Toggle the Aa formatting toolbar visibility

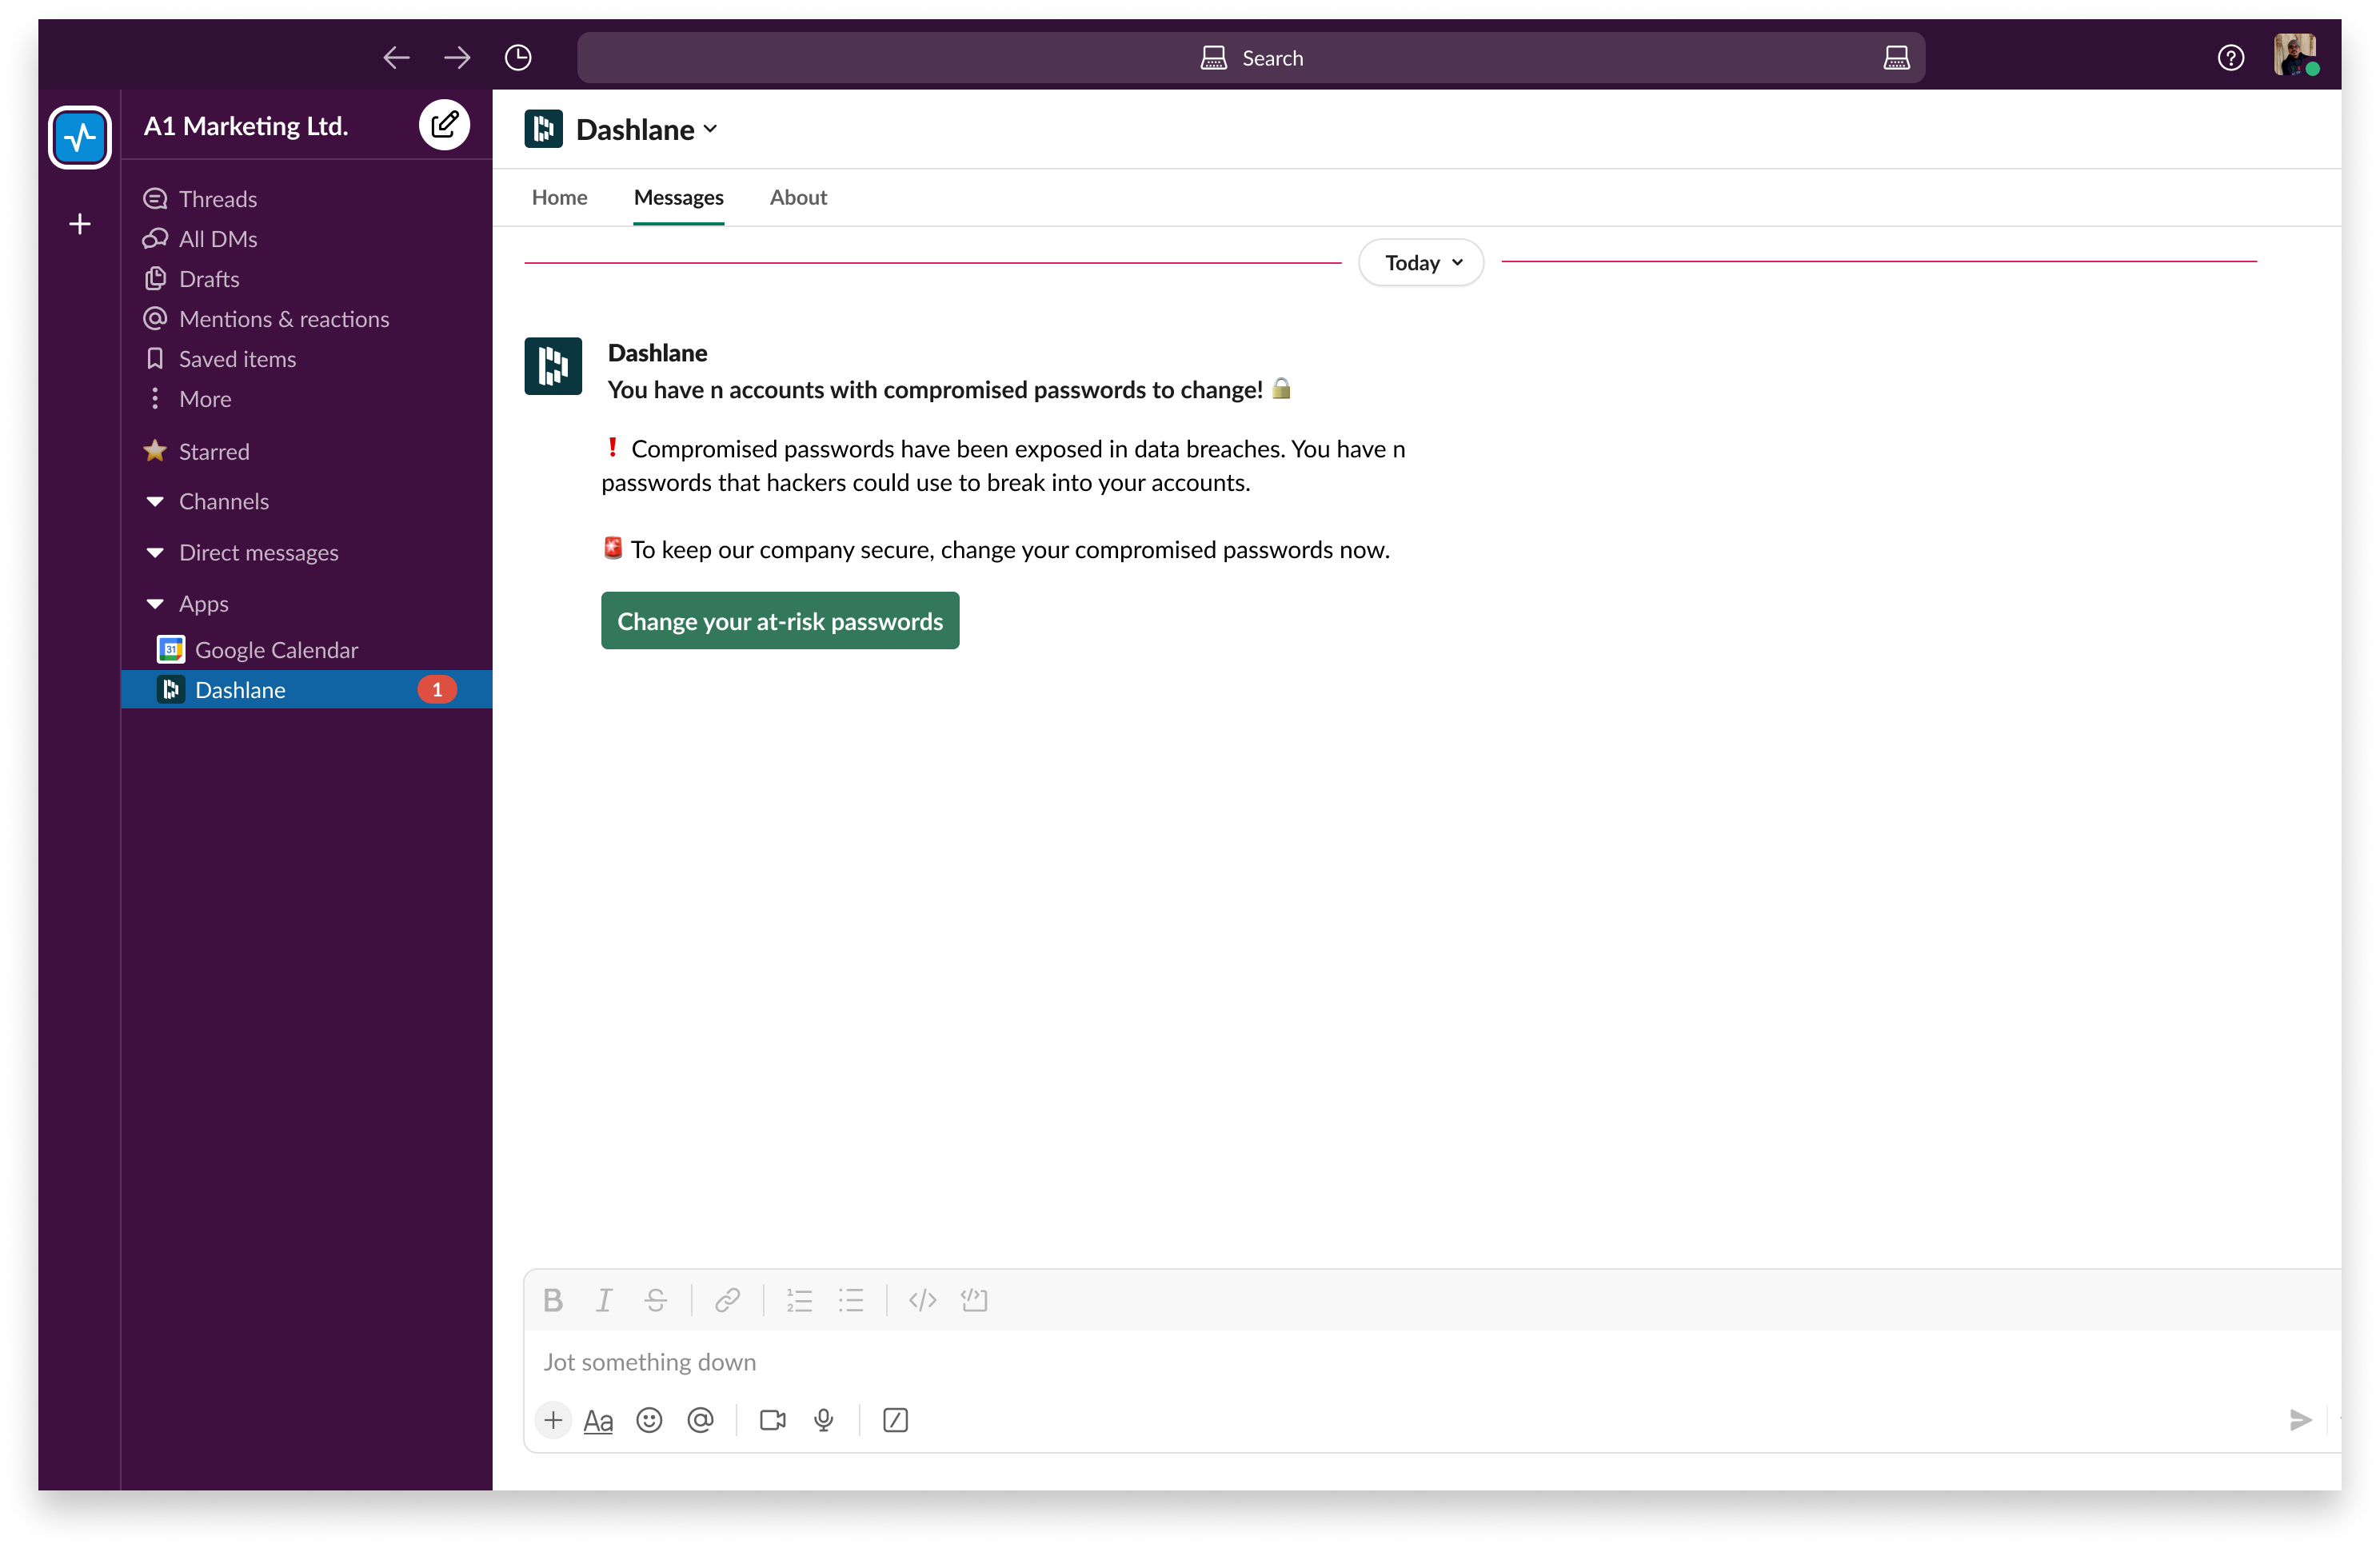click(598, 1419)
